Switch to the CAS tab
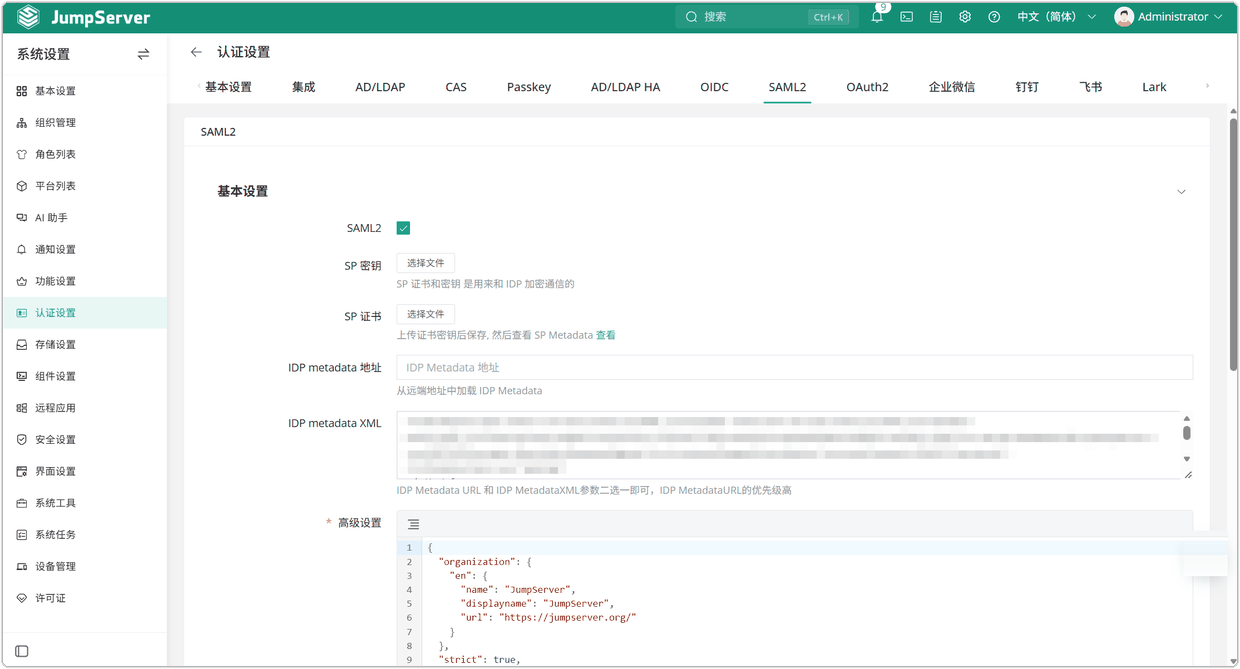 coord(456,87)
